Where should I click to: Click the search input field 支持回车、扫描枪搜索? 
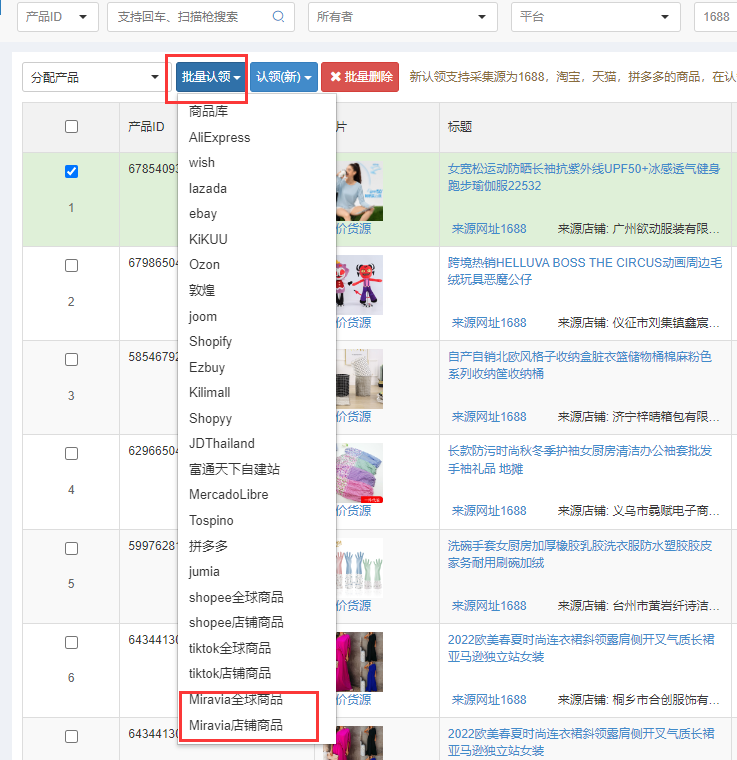[x=201, y=17]
